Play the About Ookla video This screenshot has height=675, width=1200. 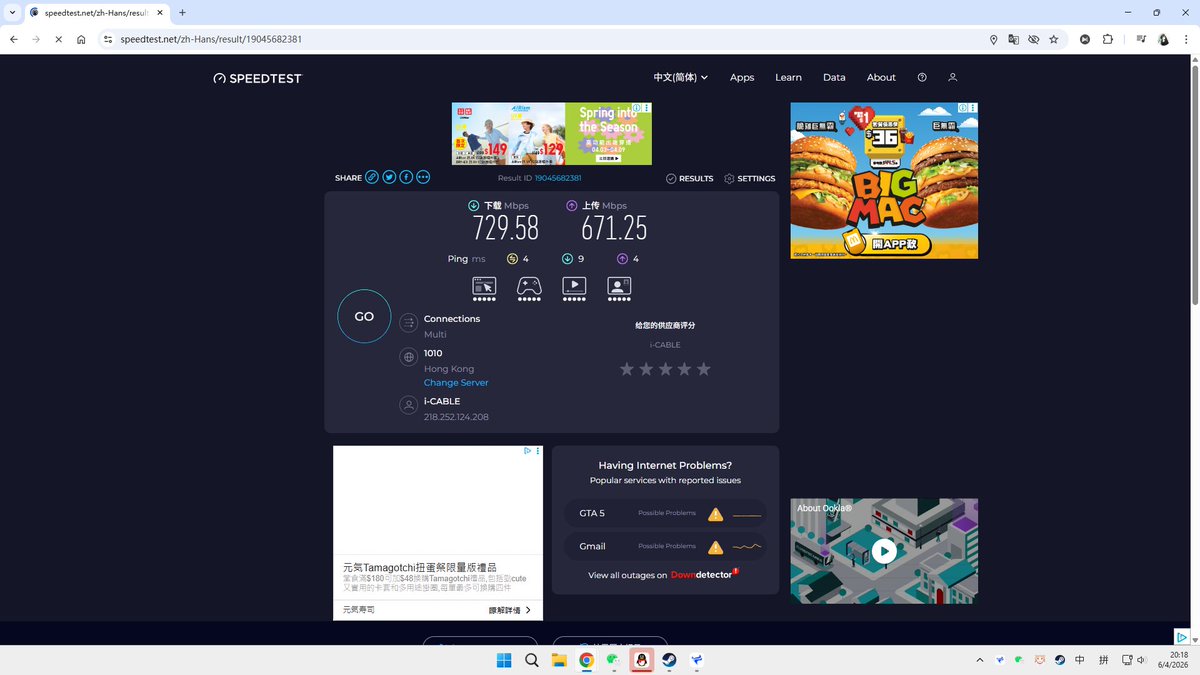(x=884, y=551)
